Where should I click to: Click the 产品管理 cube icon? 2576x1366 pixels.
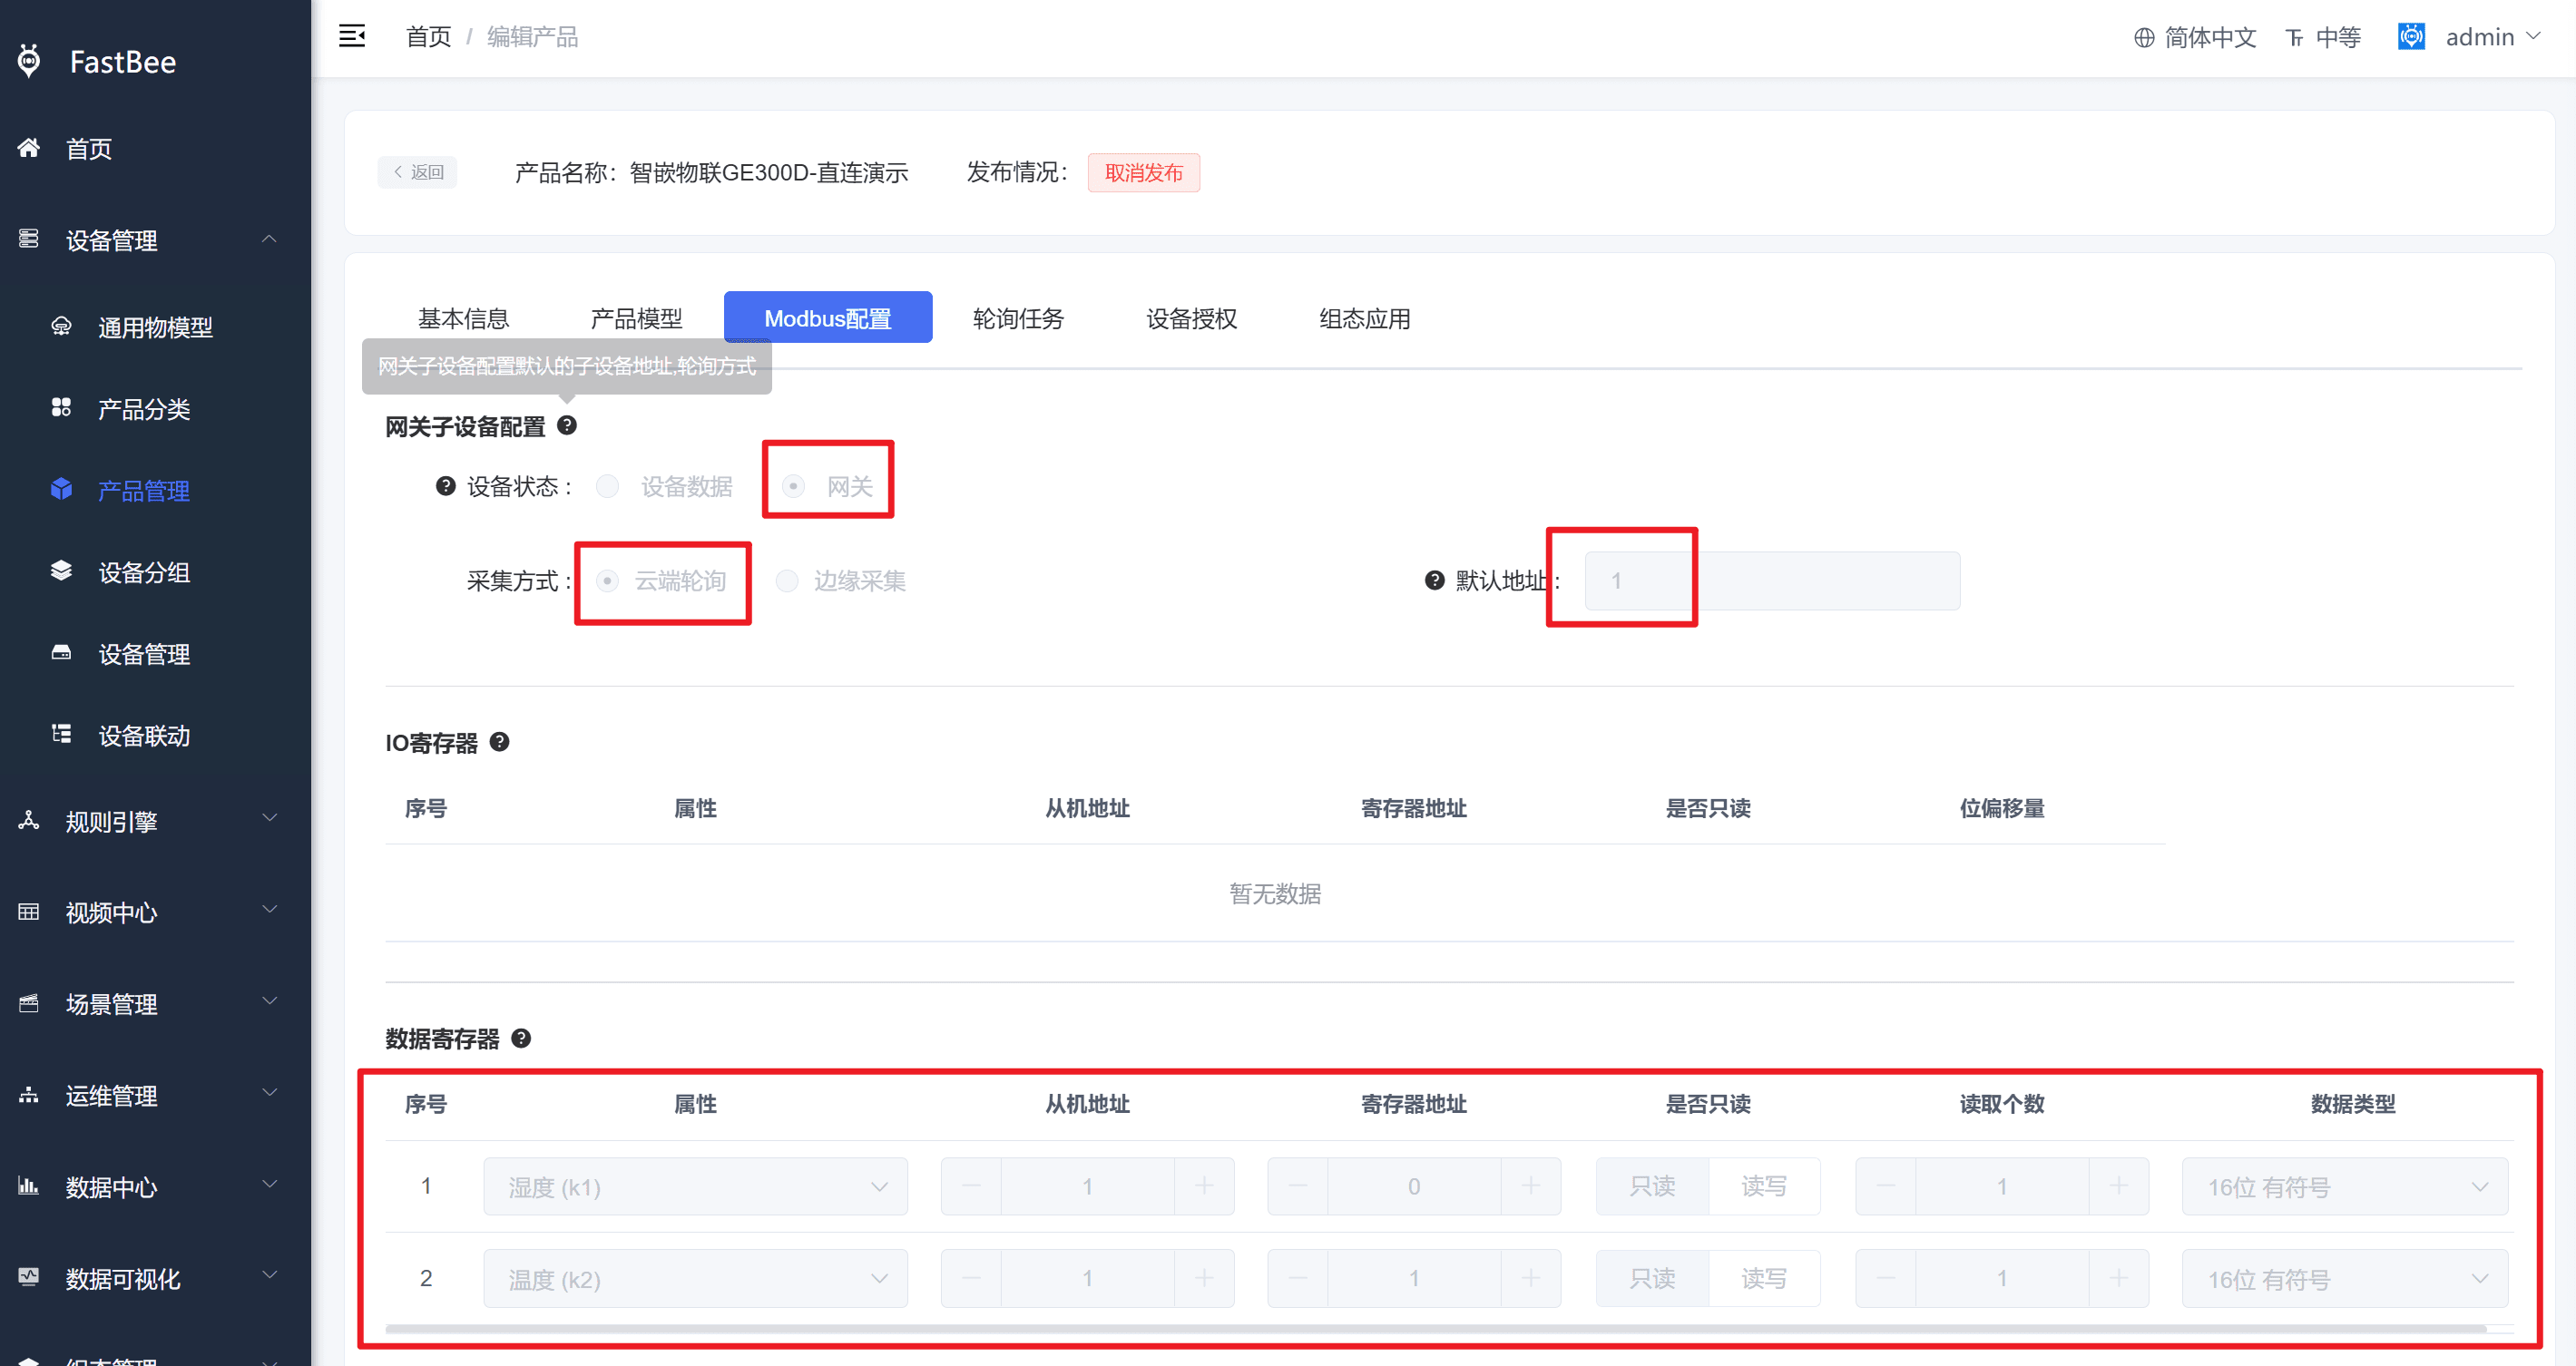pyautogui.click(x=61, y=489)
